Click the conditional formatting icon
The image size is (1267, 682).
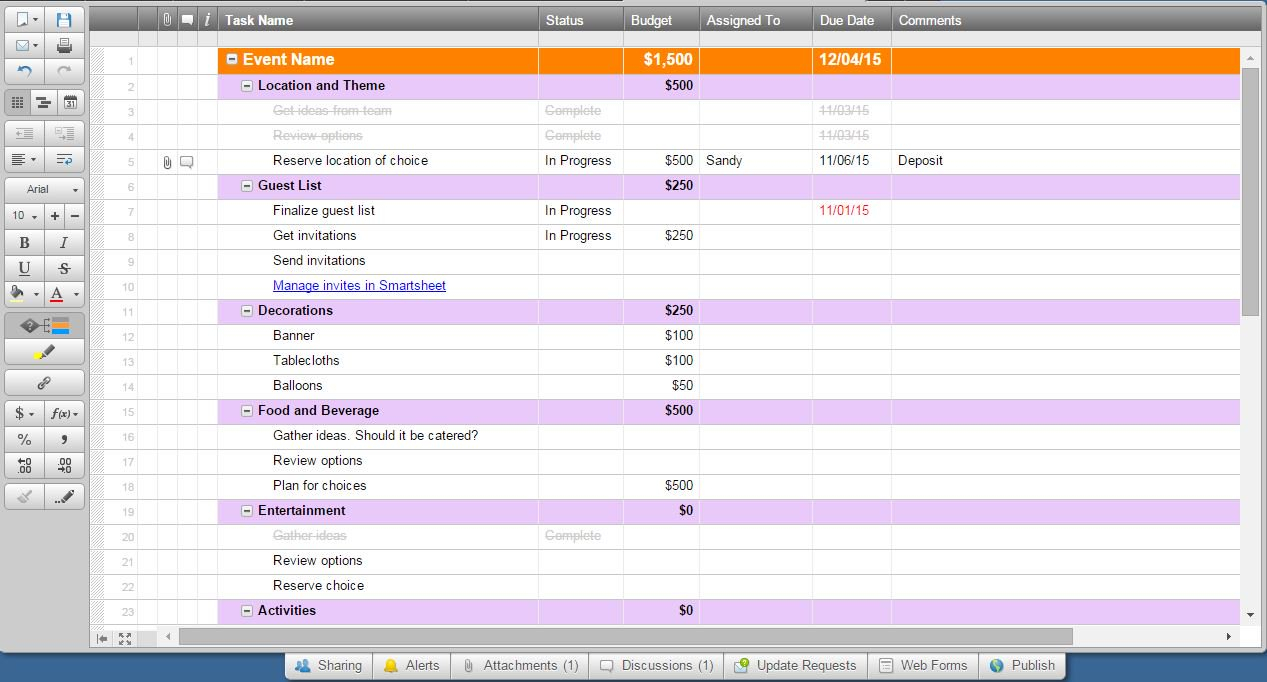pos(44,326)
